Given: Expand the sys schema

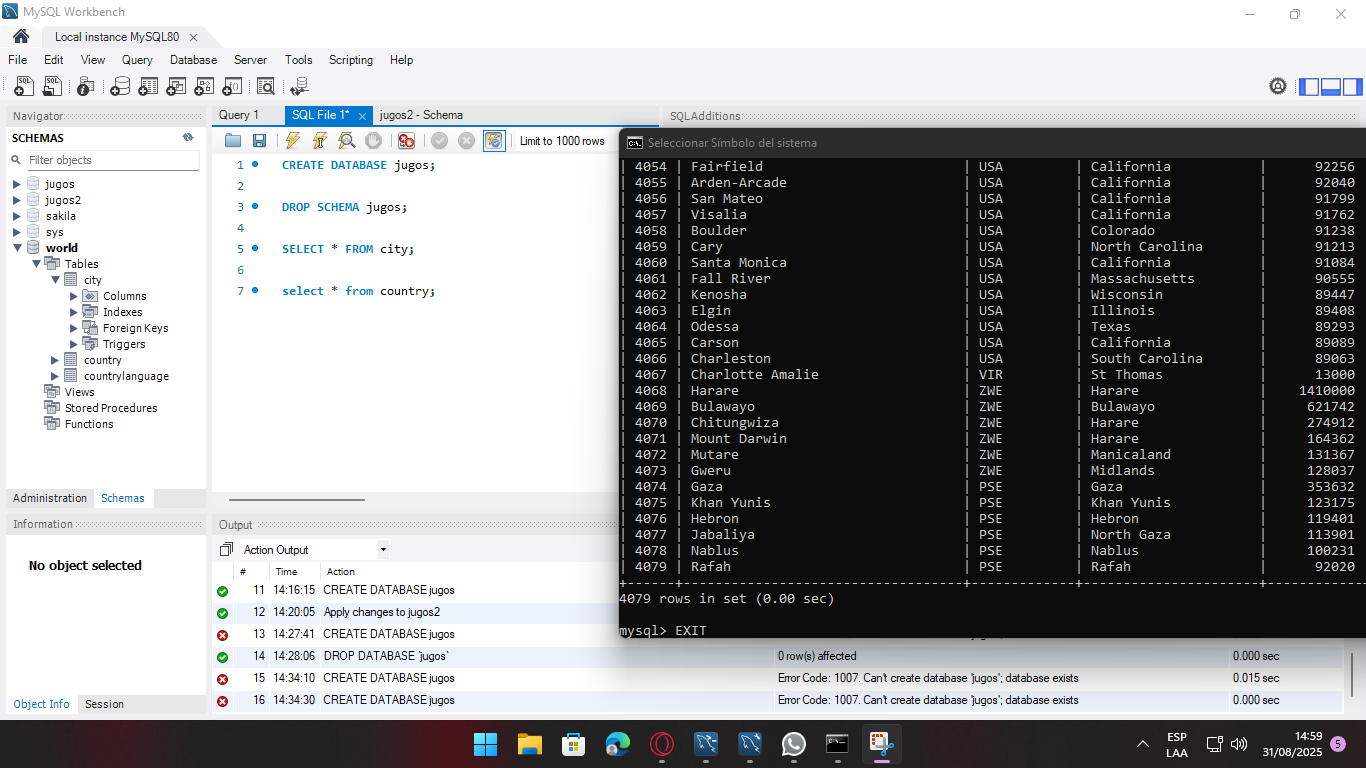Looking at the screenshot, I should tap(17, 232).
